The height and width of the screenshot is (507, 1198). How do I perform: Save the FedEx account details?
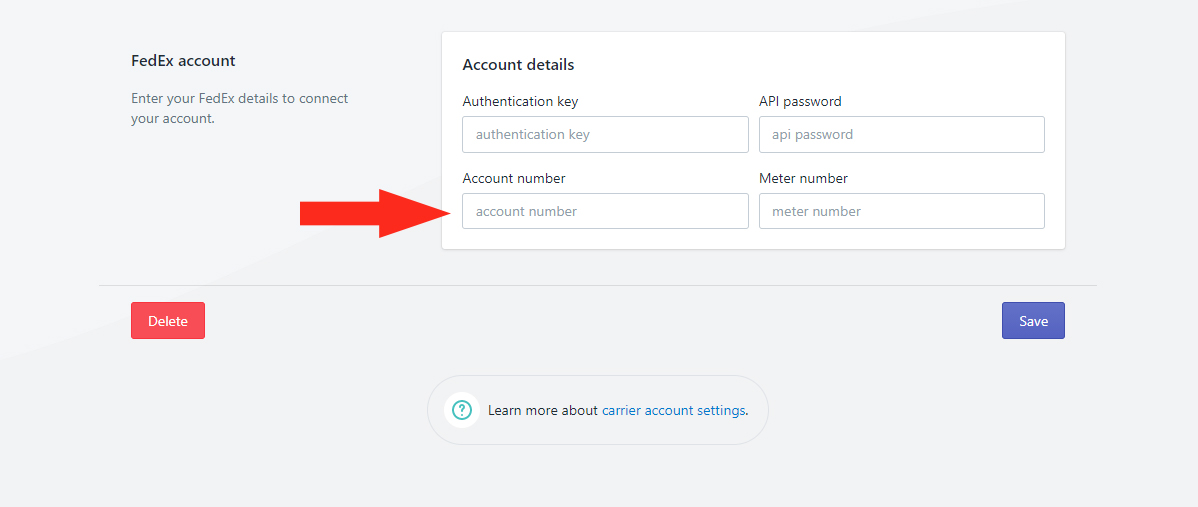tap(1033, 321)
